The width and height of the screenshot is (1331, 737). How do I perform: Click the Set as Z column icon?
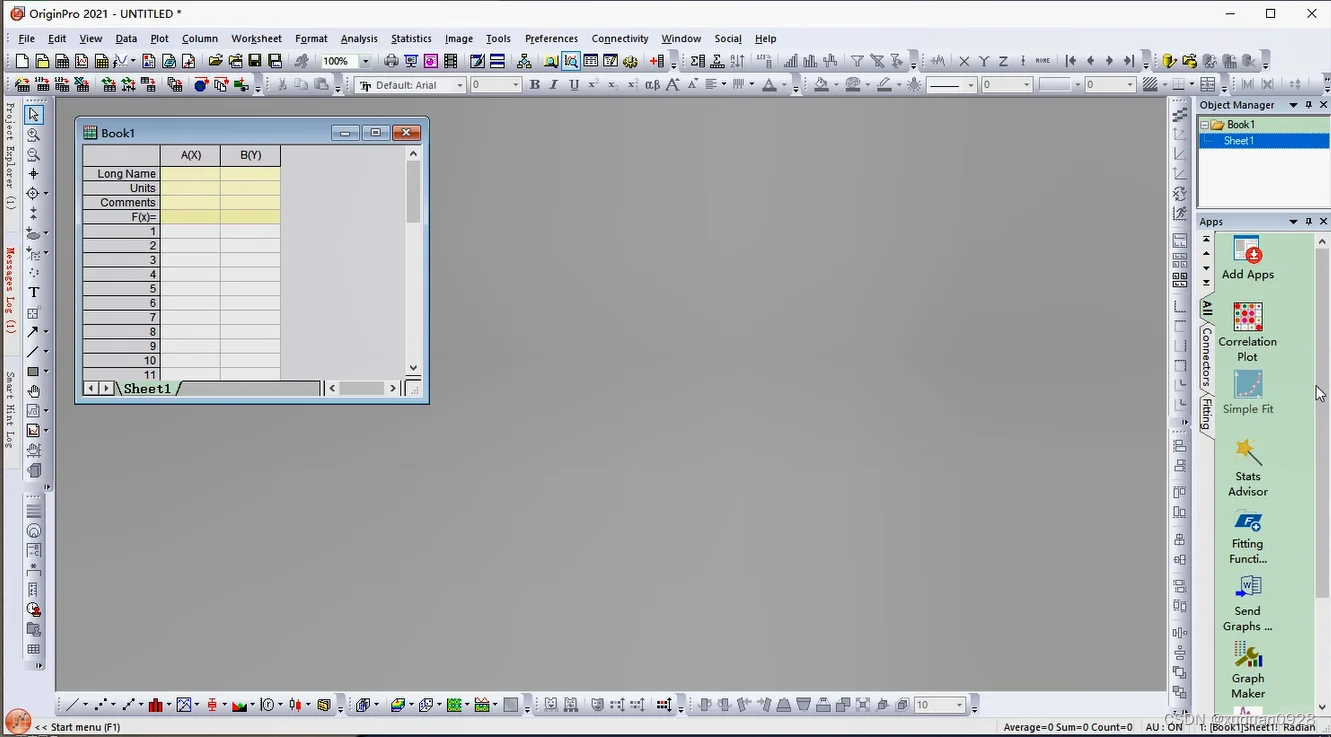[x=1003, y=62]
